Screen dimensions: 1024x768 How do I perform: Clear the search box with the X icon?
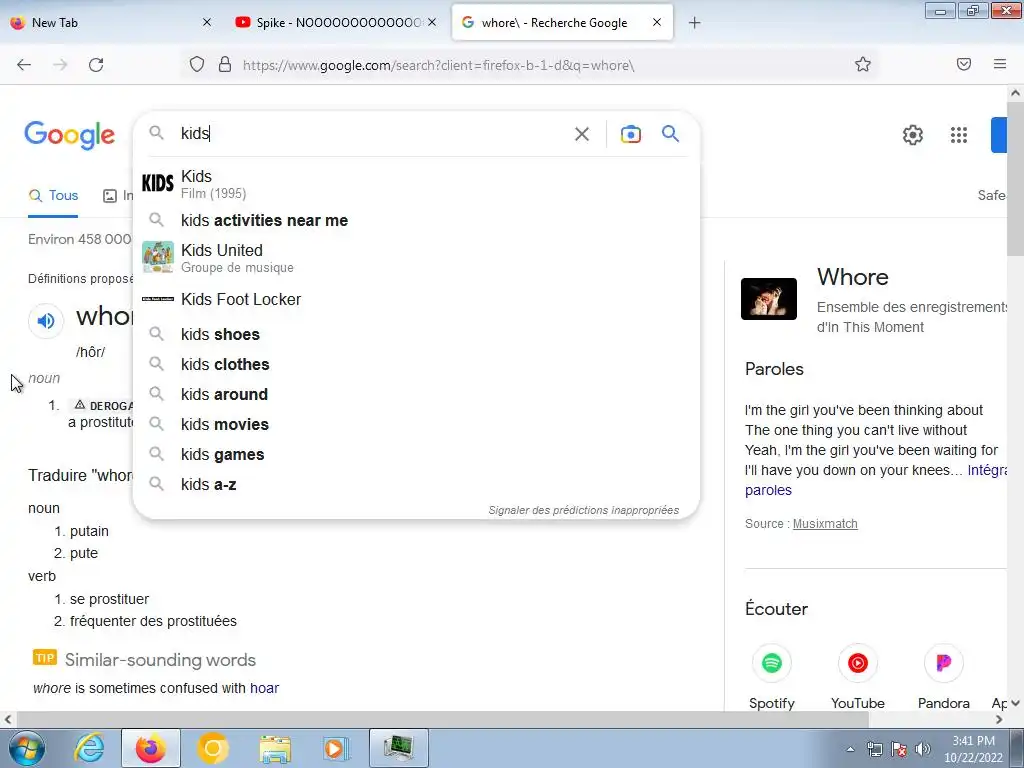click(581, 134)
